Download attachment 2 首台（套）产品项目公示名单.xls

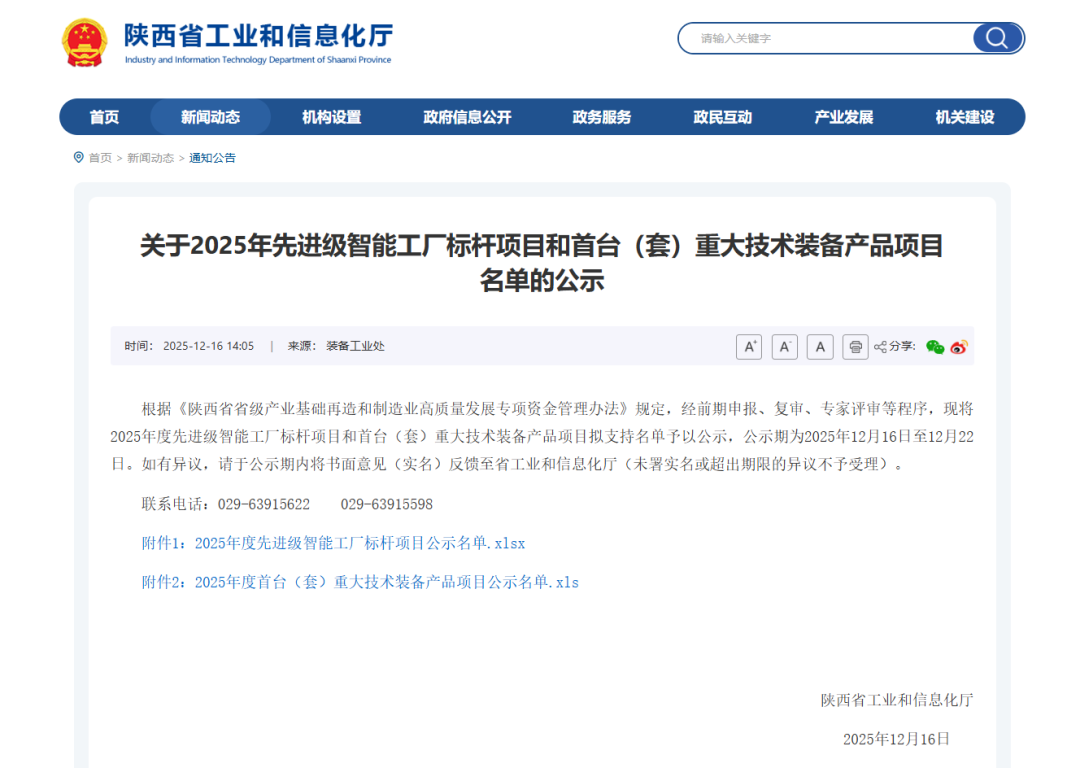click(360, 582)
